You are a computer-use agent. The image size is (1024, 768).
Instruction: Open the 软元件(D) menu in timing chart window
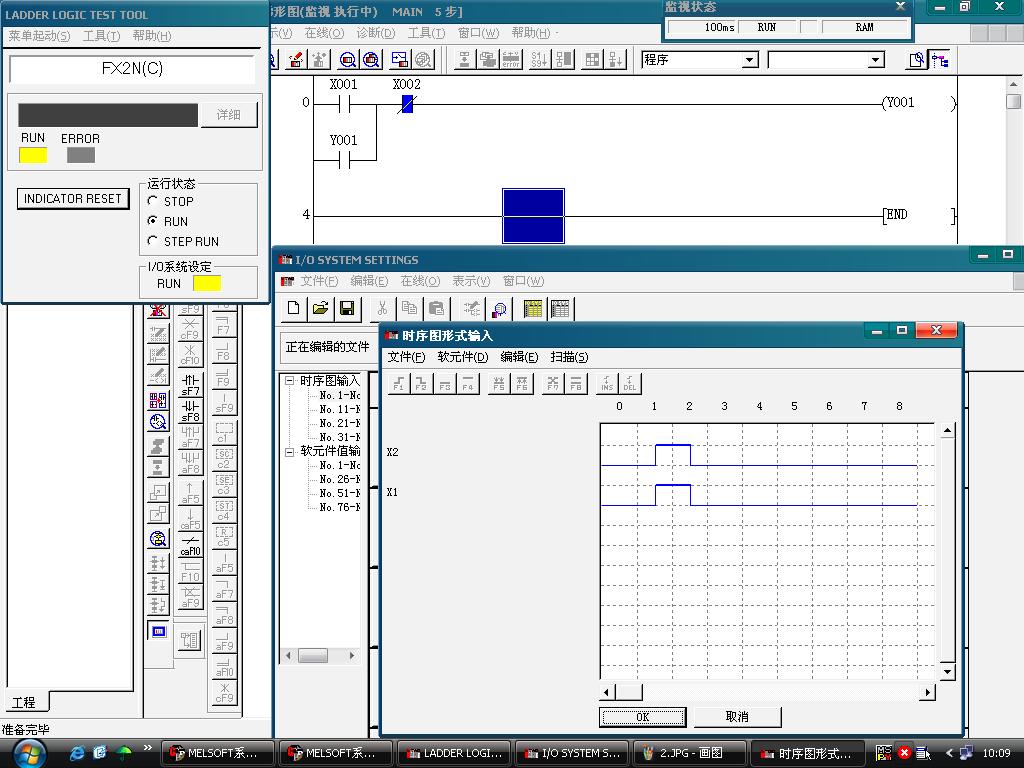click(462, 357)
